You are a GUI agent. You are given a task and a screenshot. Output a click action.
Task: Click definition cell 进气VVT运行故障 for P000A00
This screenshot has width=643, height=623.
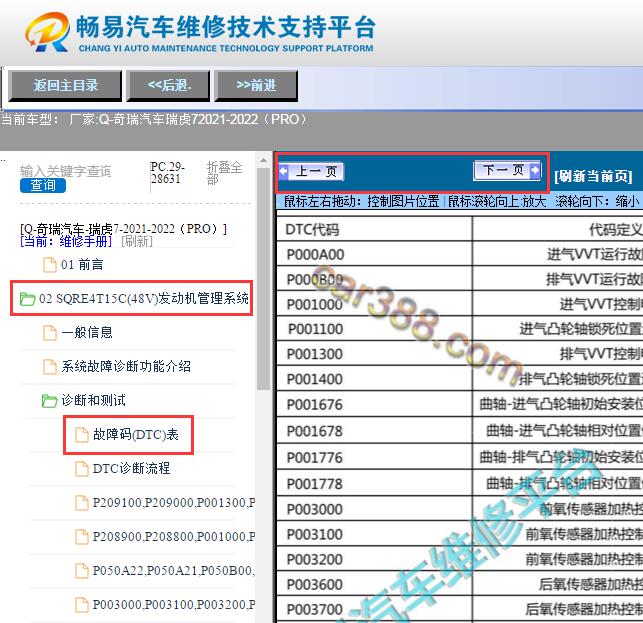[558, 254]
